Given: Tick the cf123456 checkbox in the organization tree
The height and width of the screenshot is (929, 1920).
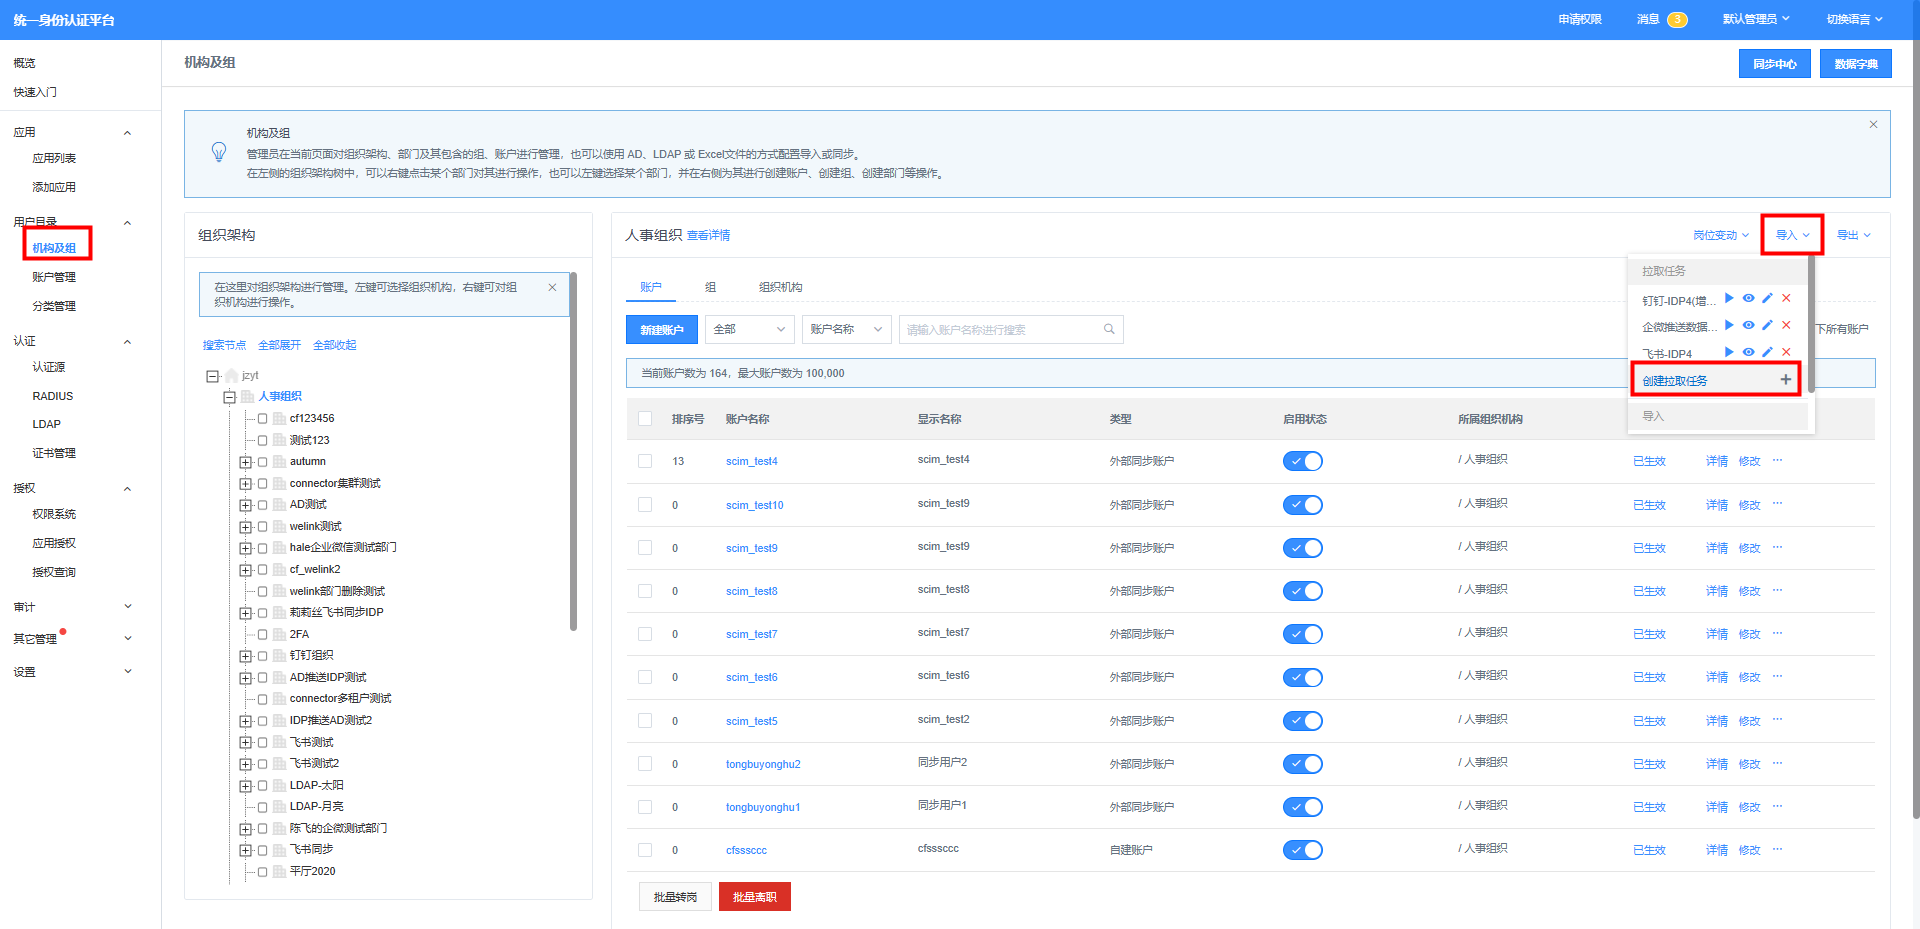Looking at the screenshot, I should tap(263, 418).
